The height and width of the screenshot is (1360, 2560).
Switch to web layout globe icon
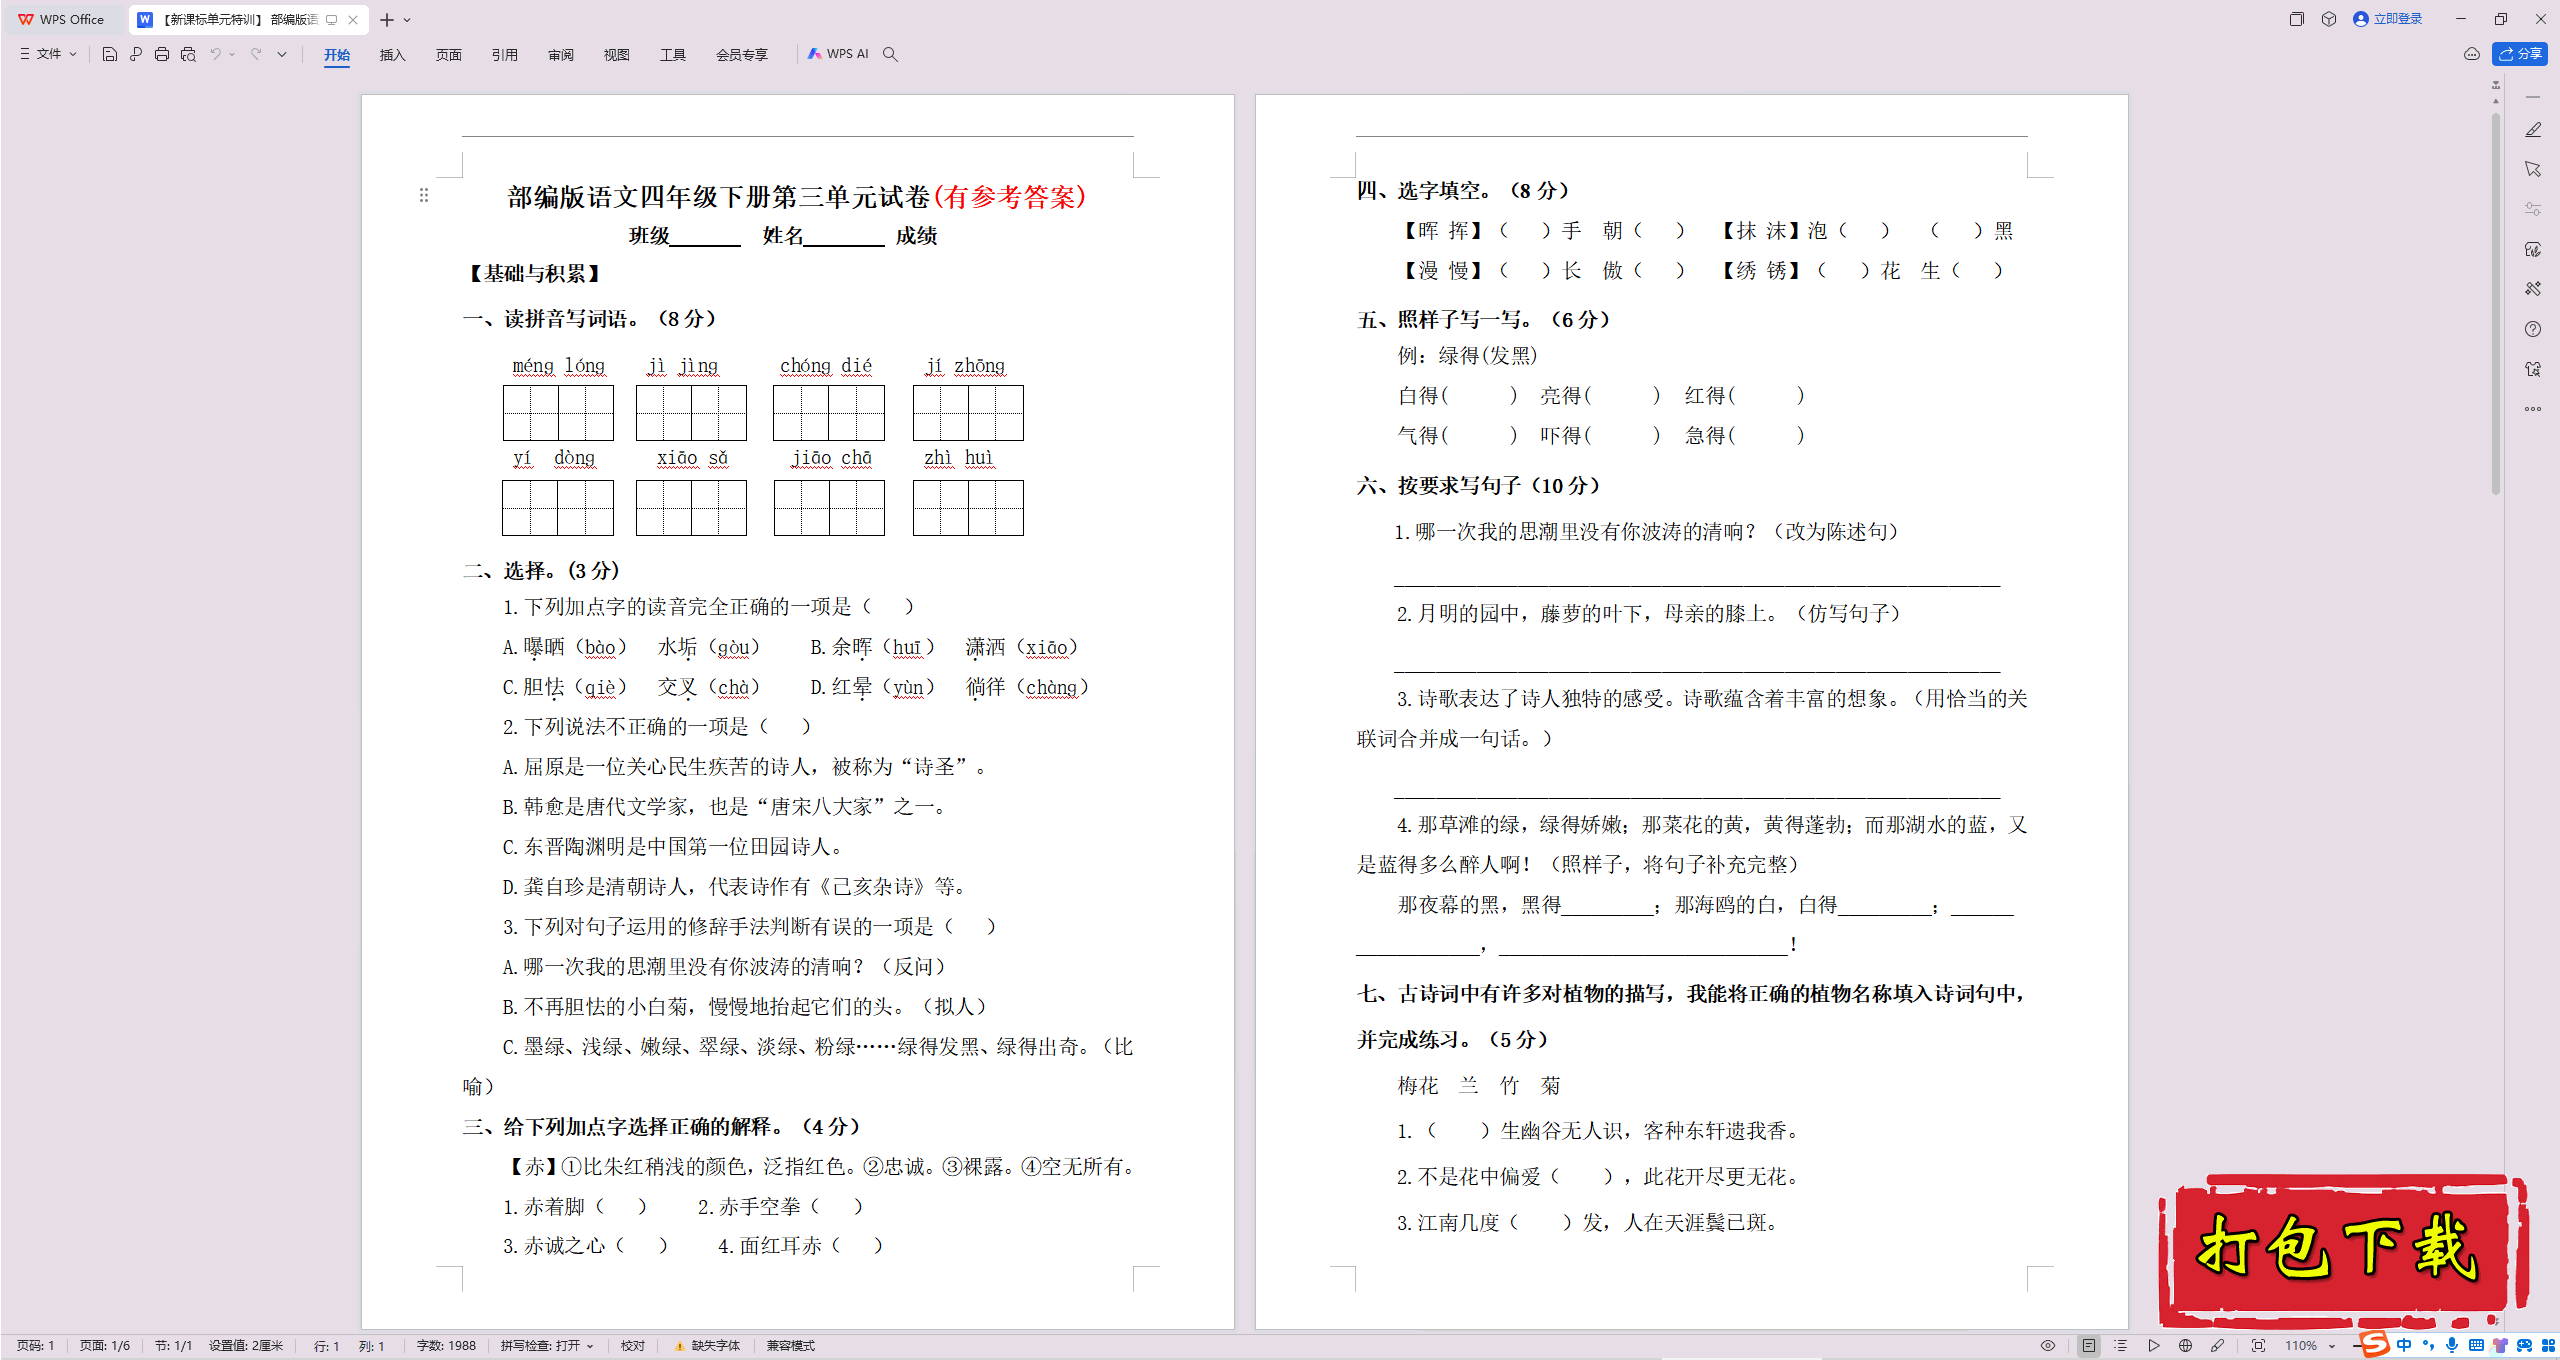tap(2185, 1346)
